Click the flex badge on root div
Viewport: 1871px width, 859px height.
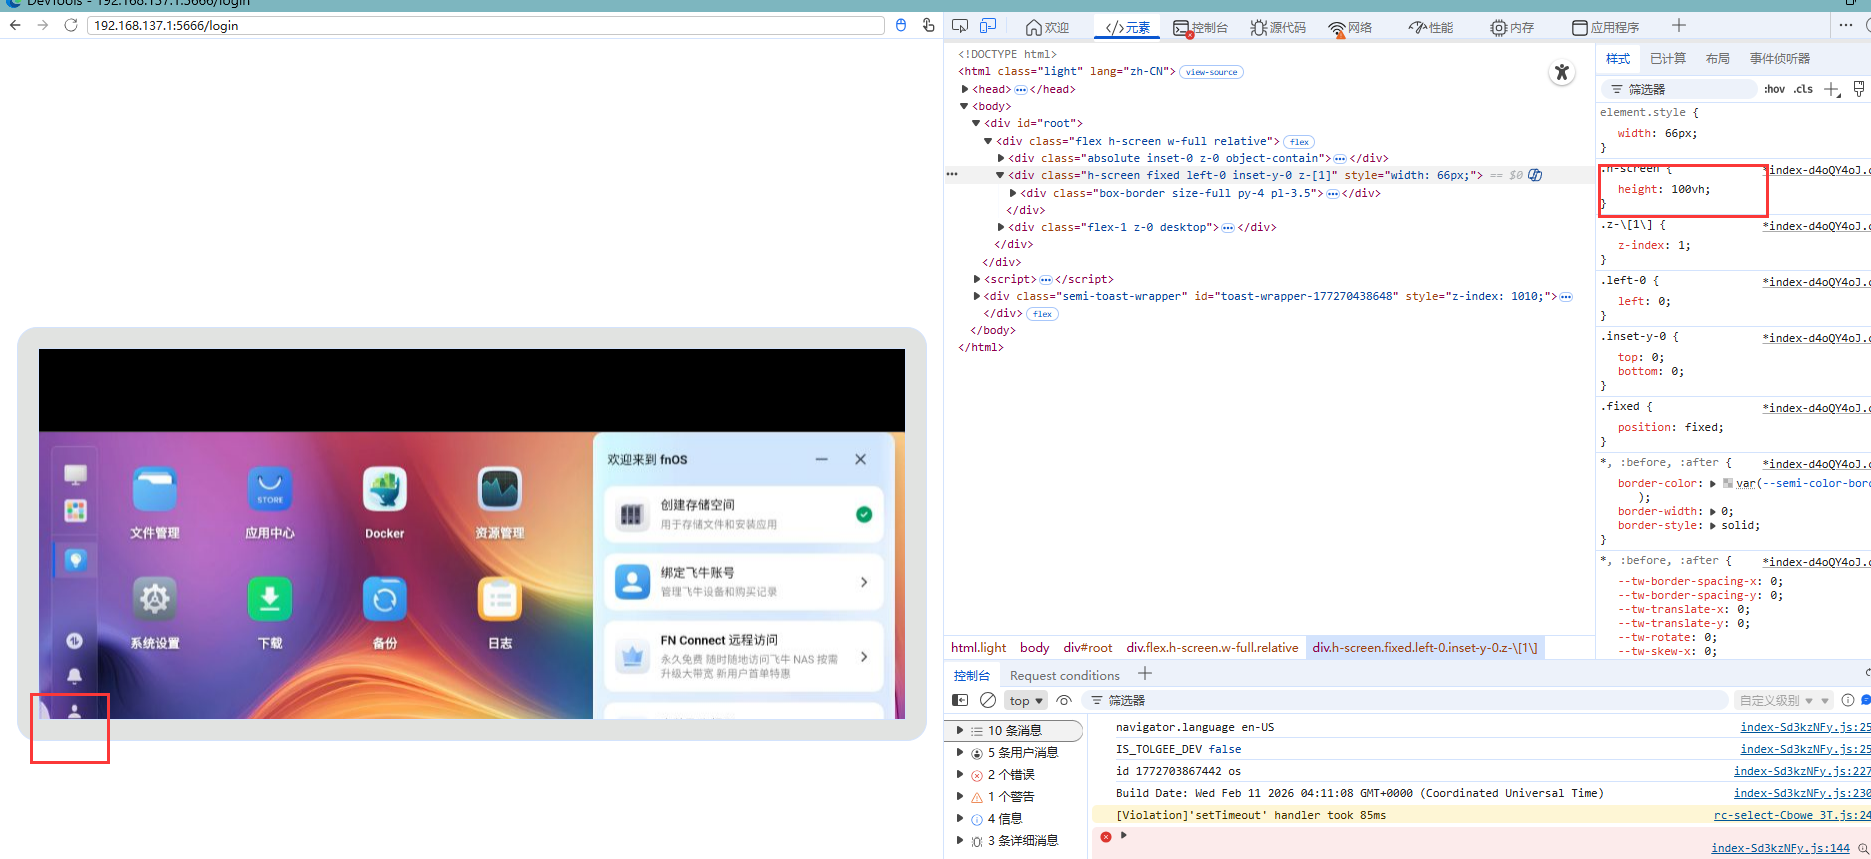click(1299, 142)
